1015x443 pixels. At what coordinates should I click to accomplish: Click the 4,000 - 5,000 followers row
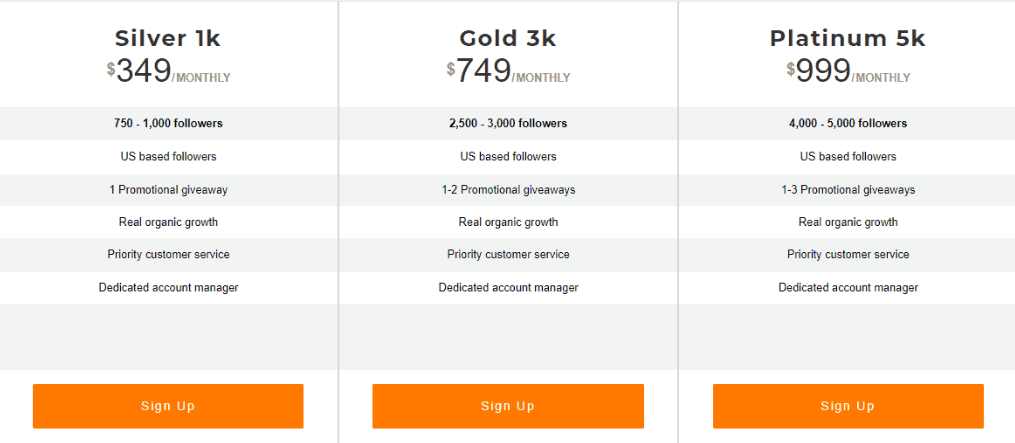pos(848,123)
